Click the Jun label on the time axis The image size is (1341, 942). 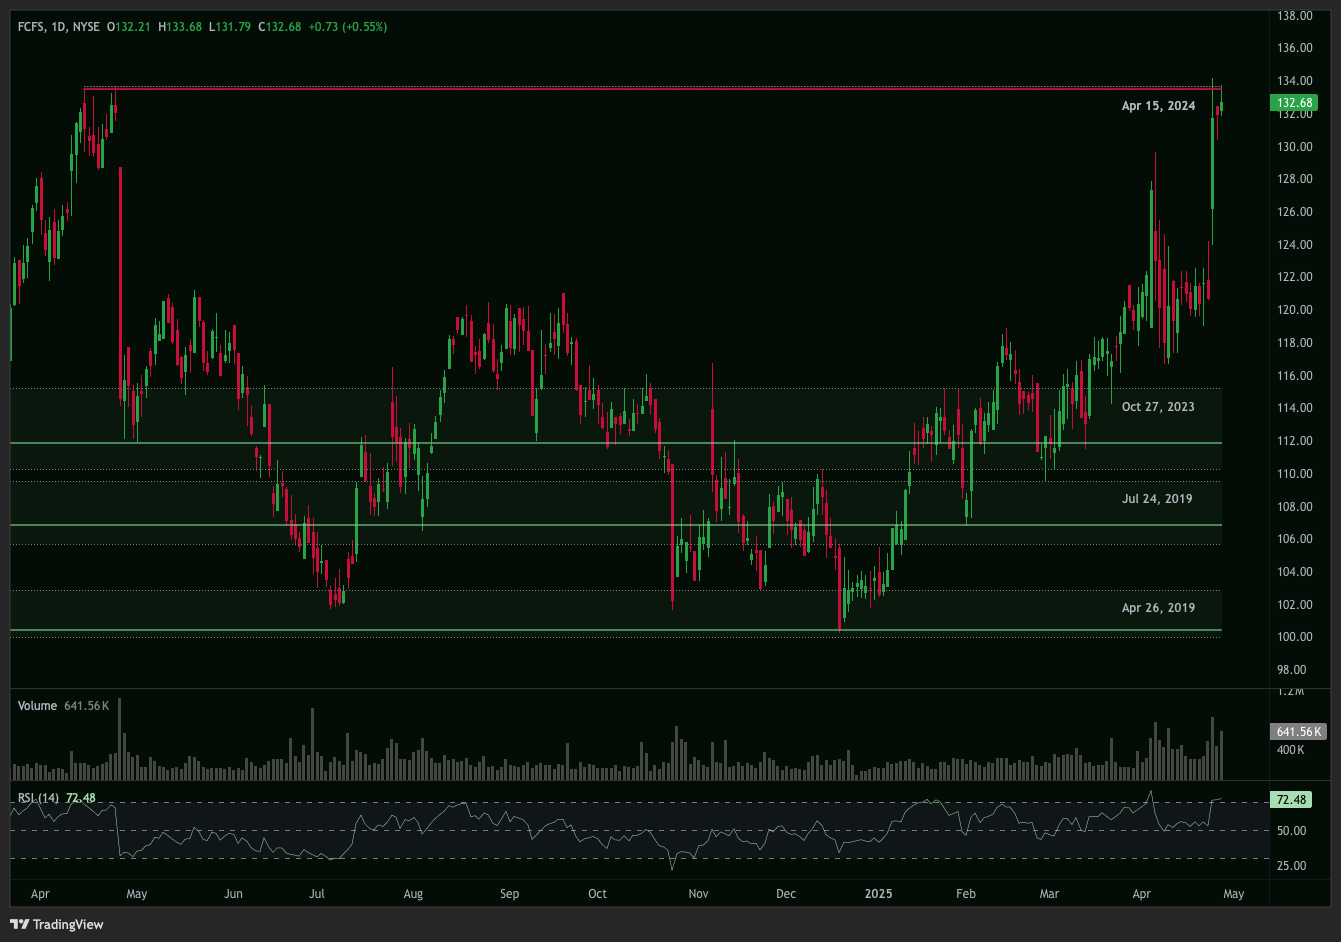coord(232,894)
